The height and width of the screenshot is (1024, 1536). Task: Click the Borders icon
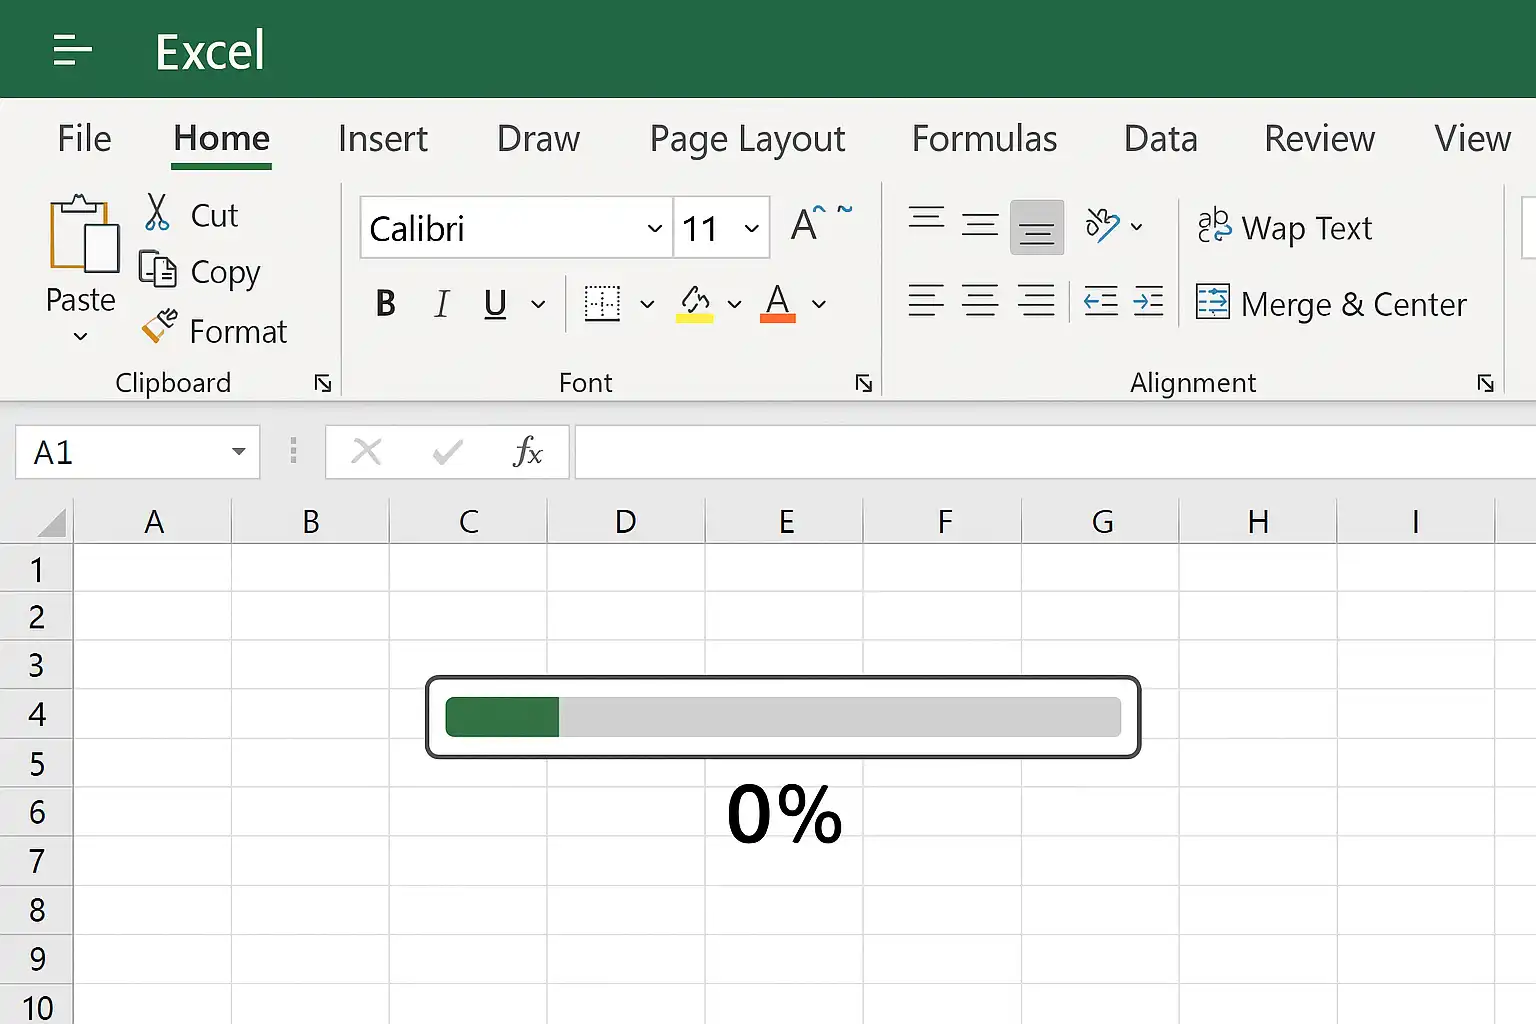click(602, 303)
